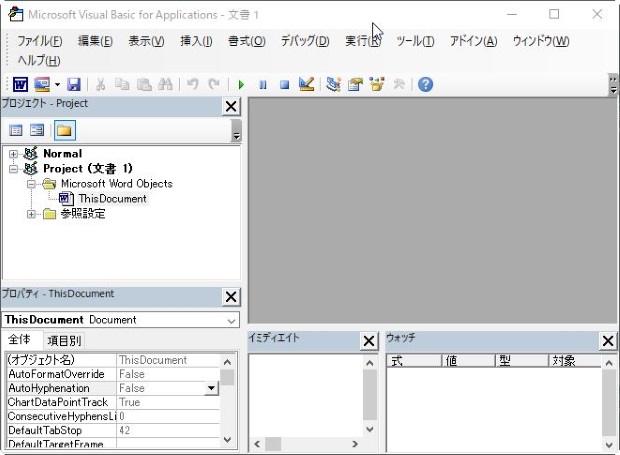Image resolution: width=620 pixels, height=455 pixels.
Task: Select the Normal project item
Action: [62, 153]
